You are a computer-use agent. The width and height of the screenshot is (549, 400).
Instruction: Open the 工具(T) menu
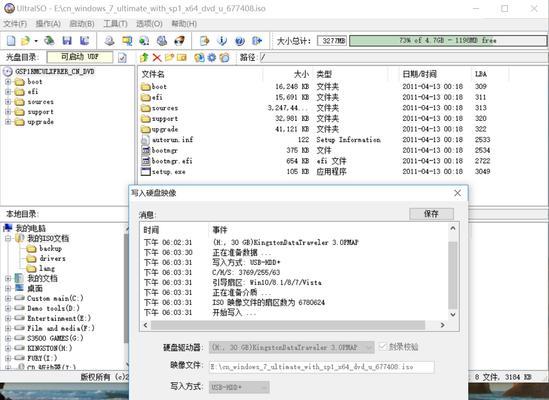click(115, 24)
